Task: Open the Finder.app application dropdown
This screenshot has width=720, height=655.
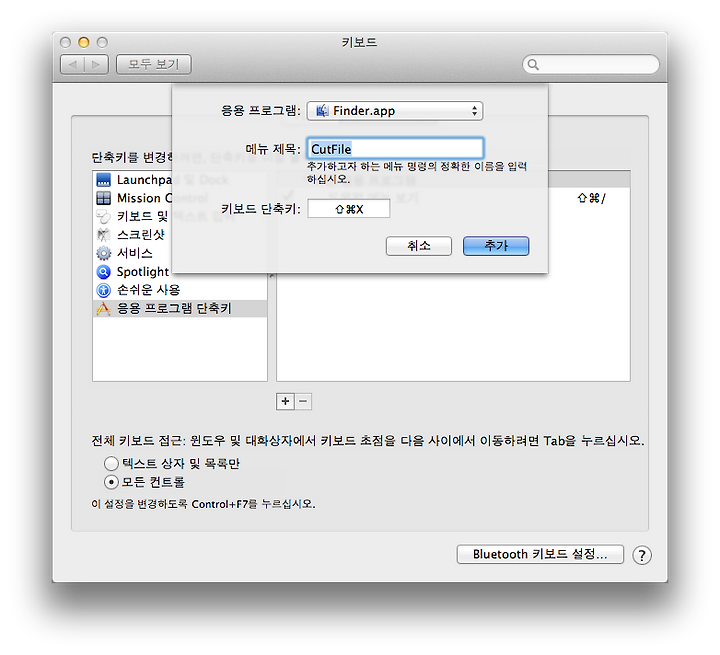Action: click(395, 111)
